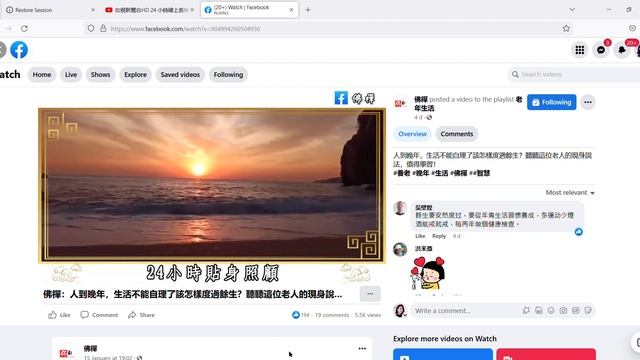This screenshot has height=360, width=640.
Task: Click the second commenter's profile picture
Action: pos(400,249)
